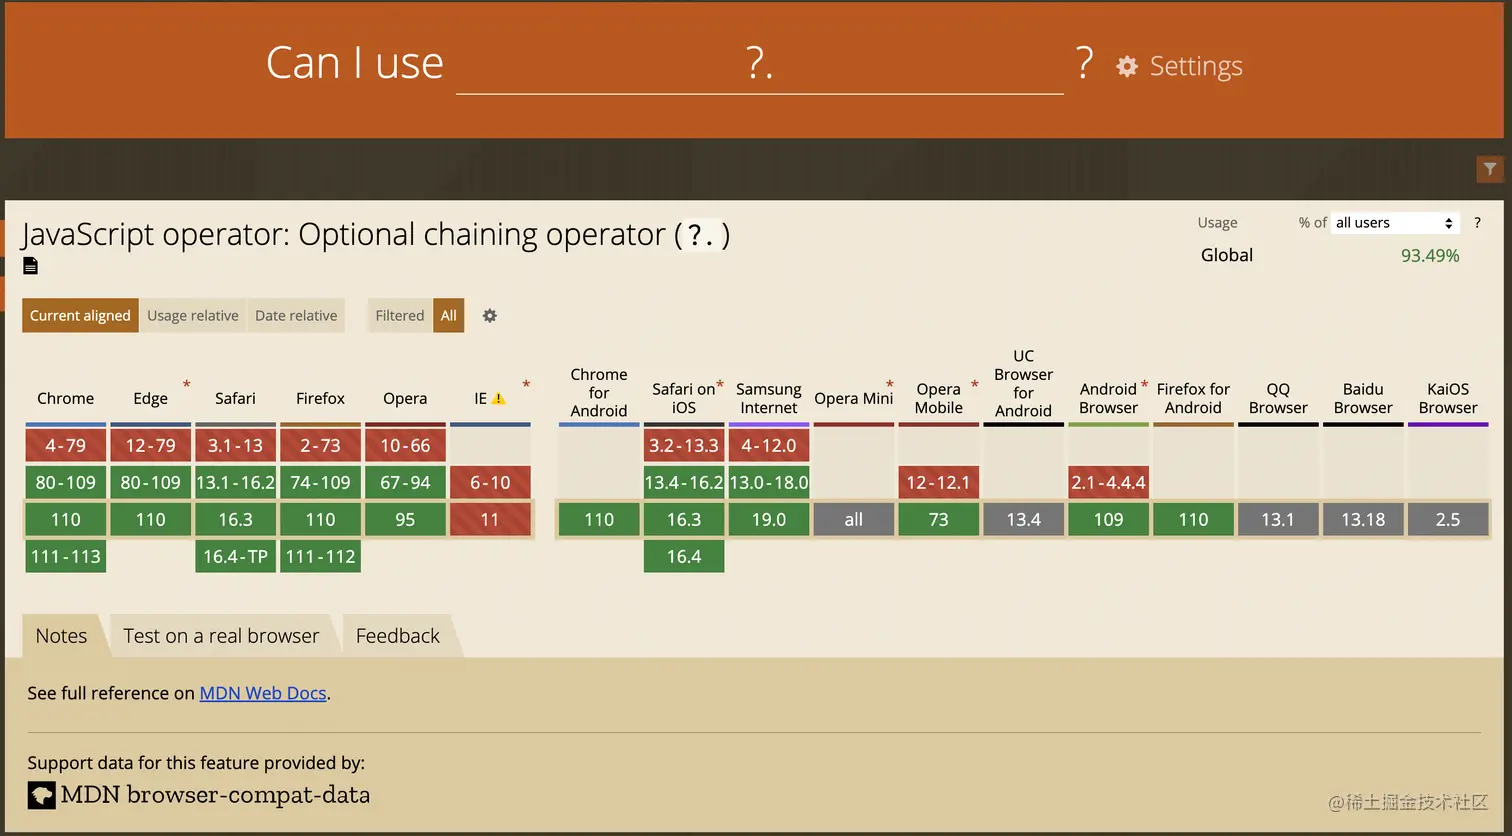1512x836 pixels.
Task: Follow the MDN Web Docs link
Action: click(x=263, y=693)
